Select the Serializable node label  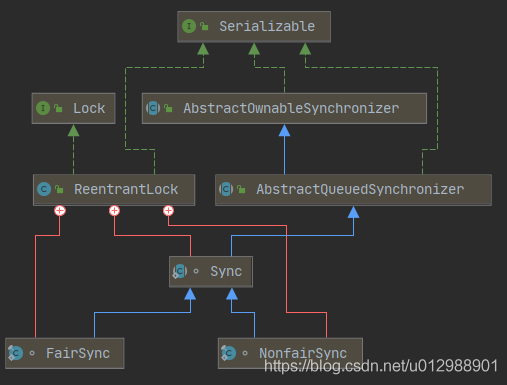[267, 26]
